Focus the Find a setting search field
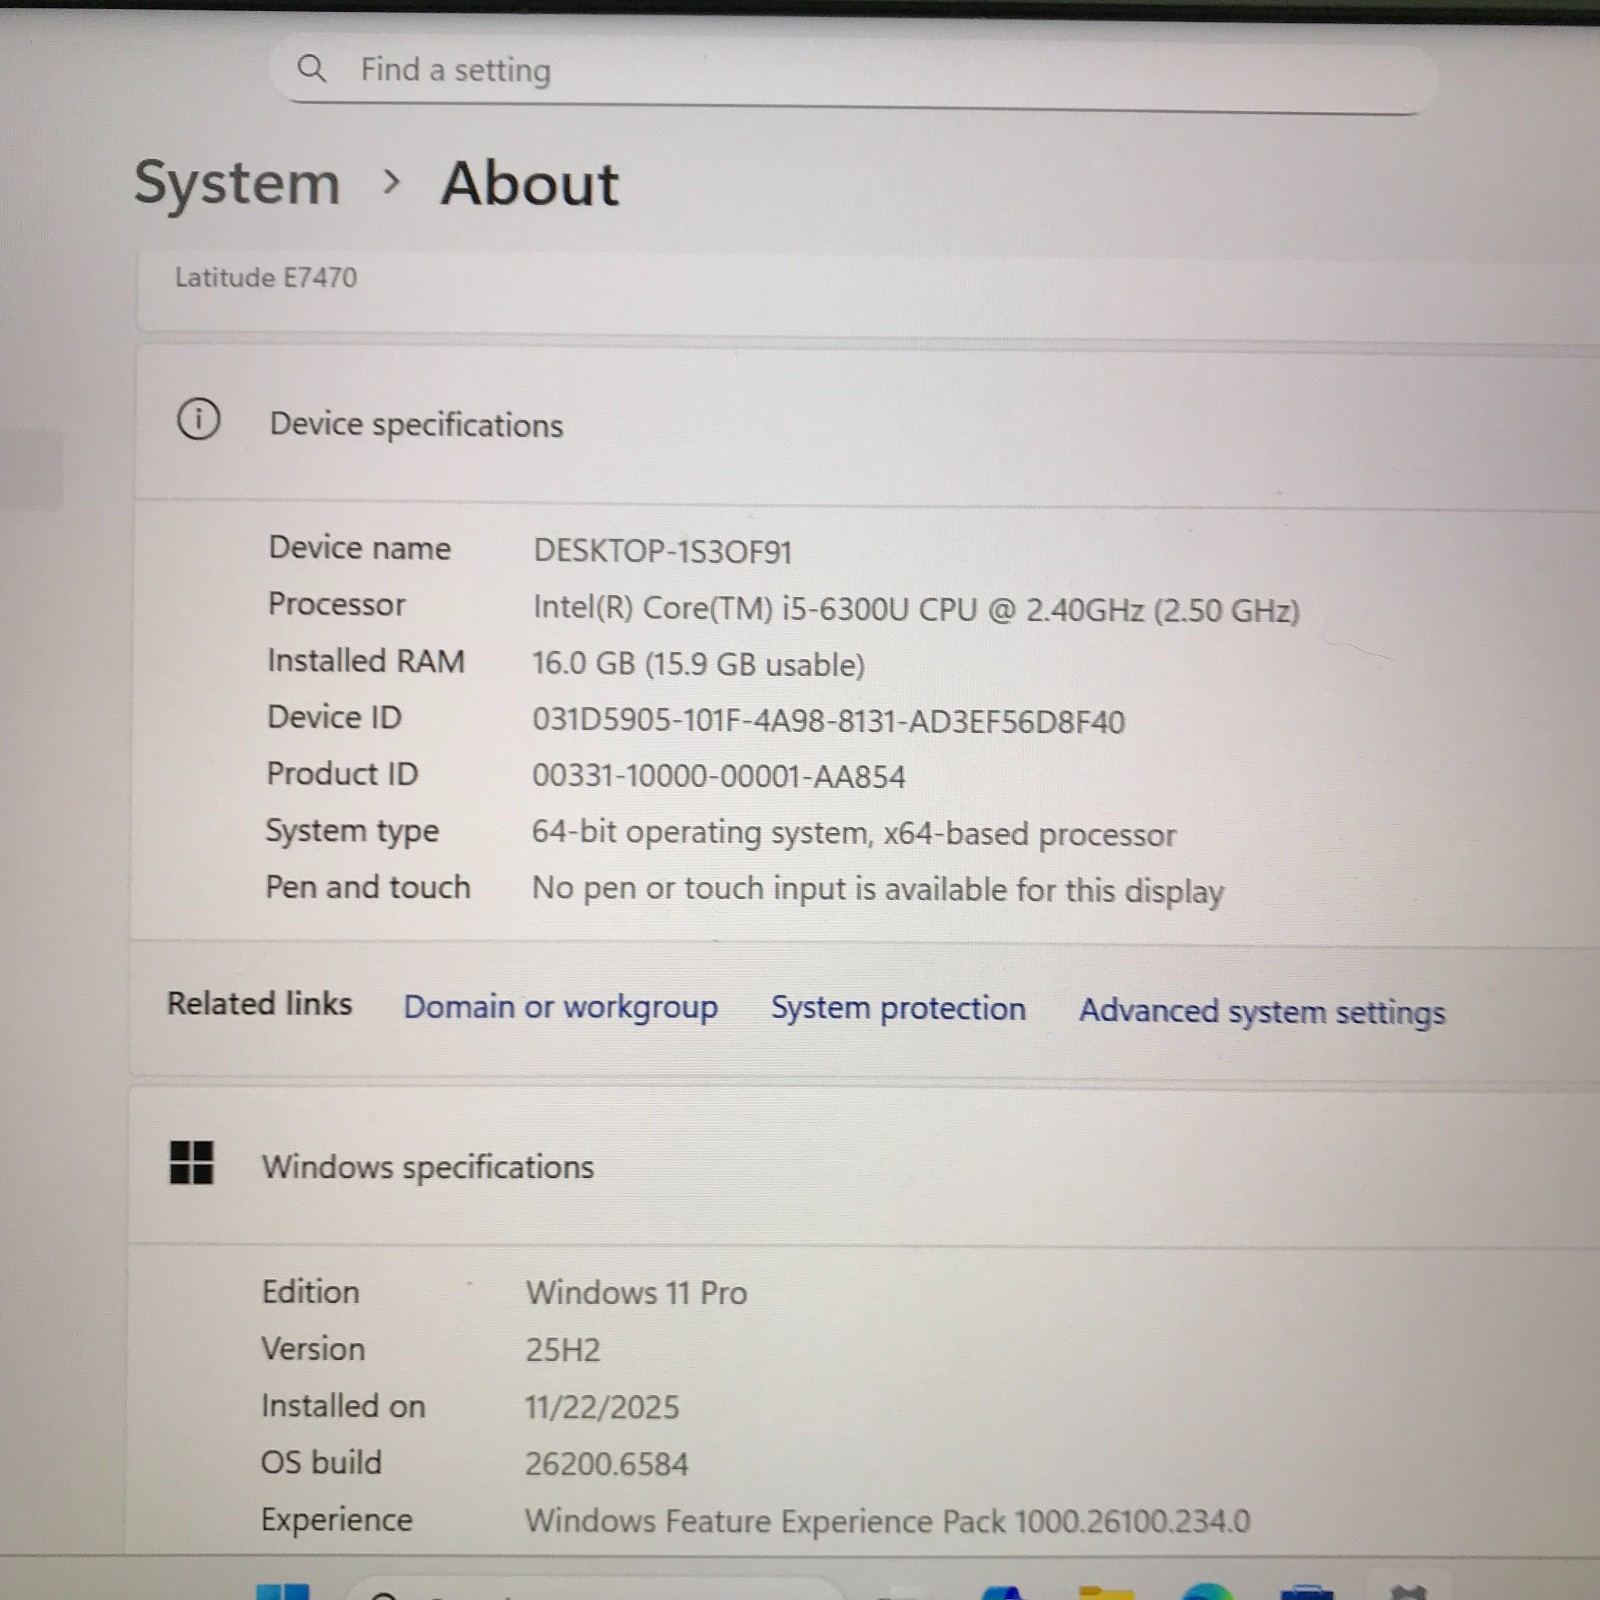 click(x=854, y=75)
